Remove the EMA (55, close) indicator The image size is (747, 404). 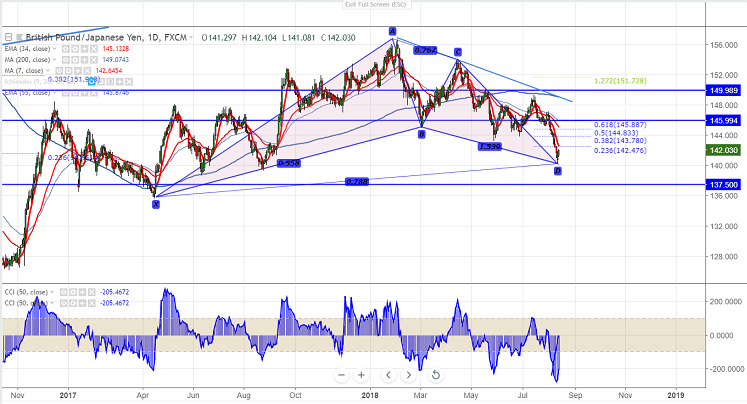point(94,92)
